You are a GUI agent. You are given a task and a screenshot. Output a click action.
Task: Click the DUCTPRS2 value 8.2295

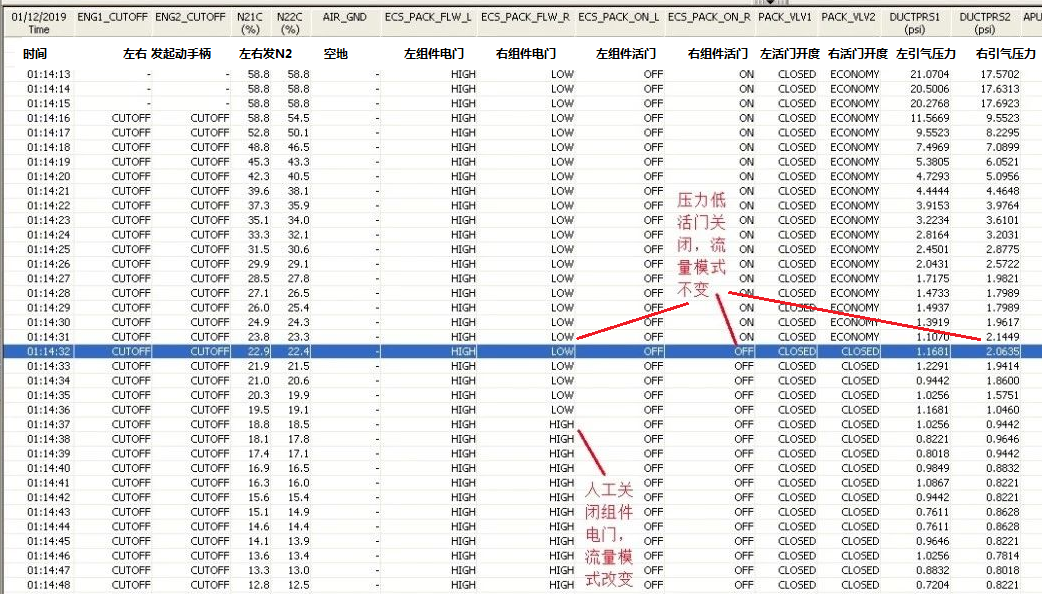coord(1003,133)
